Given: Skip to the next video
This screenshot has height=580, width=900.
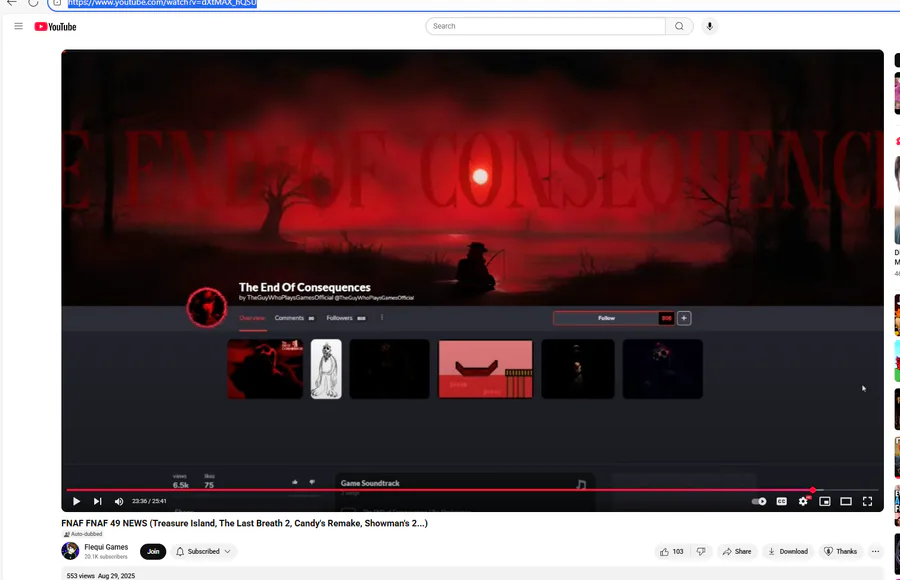Looking at the screenshot, I should [x=98, y=501].
